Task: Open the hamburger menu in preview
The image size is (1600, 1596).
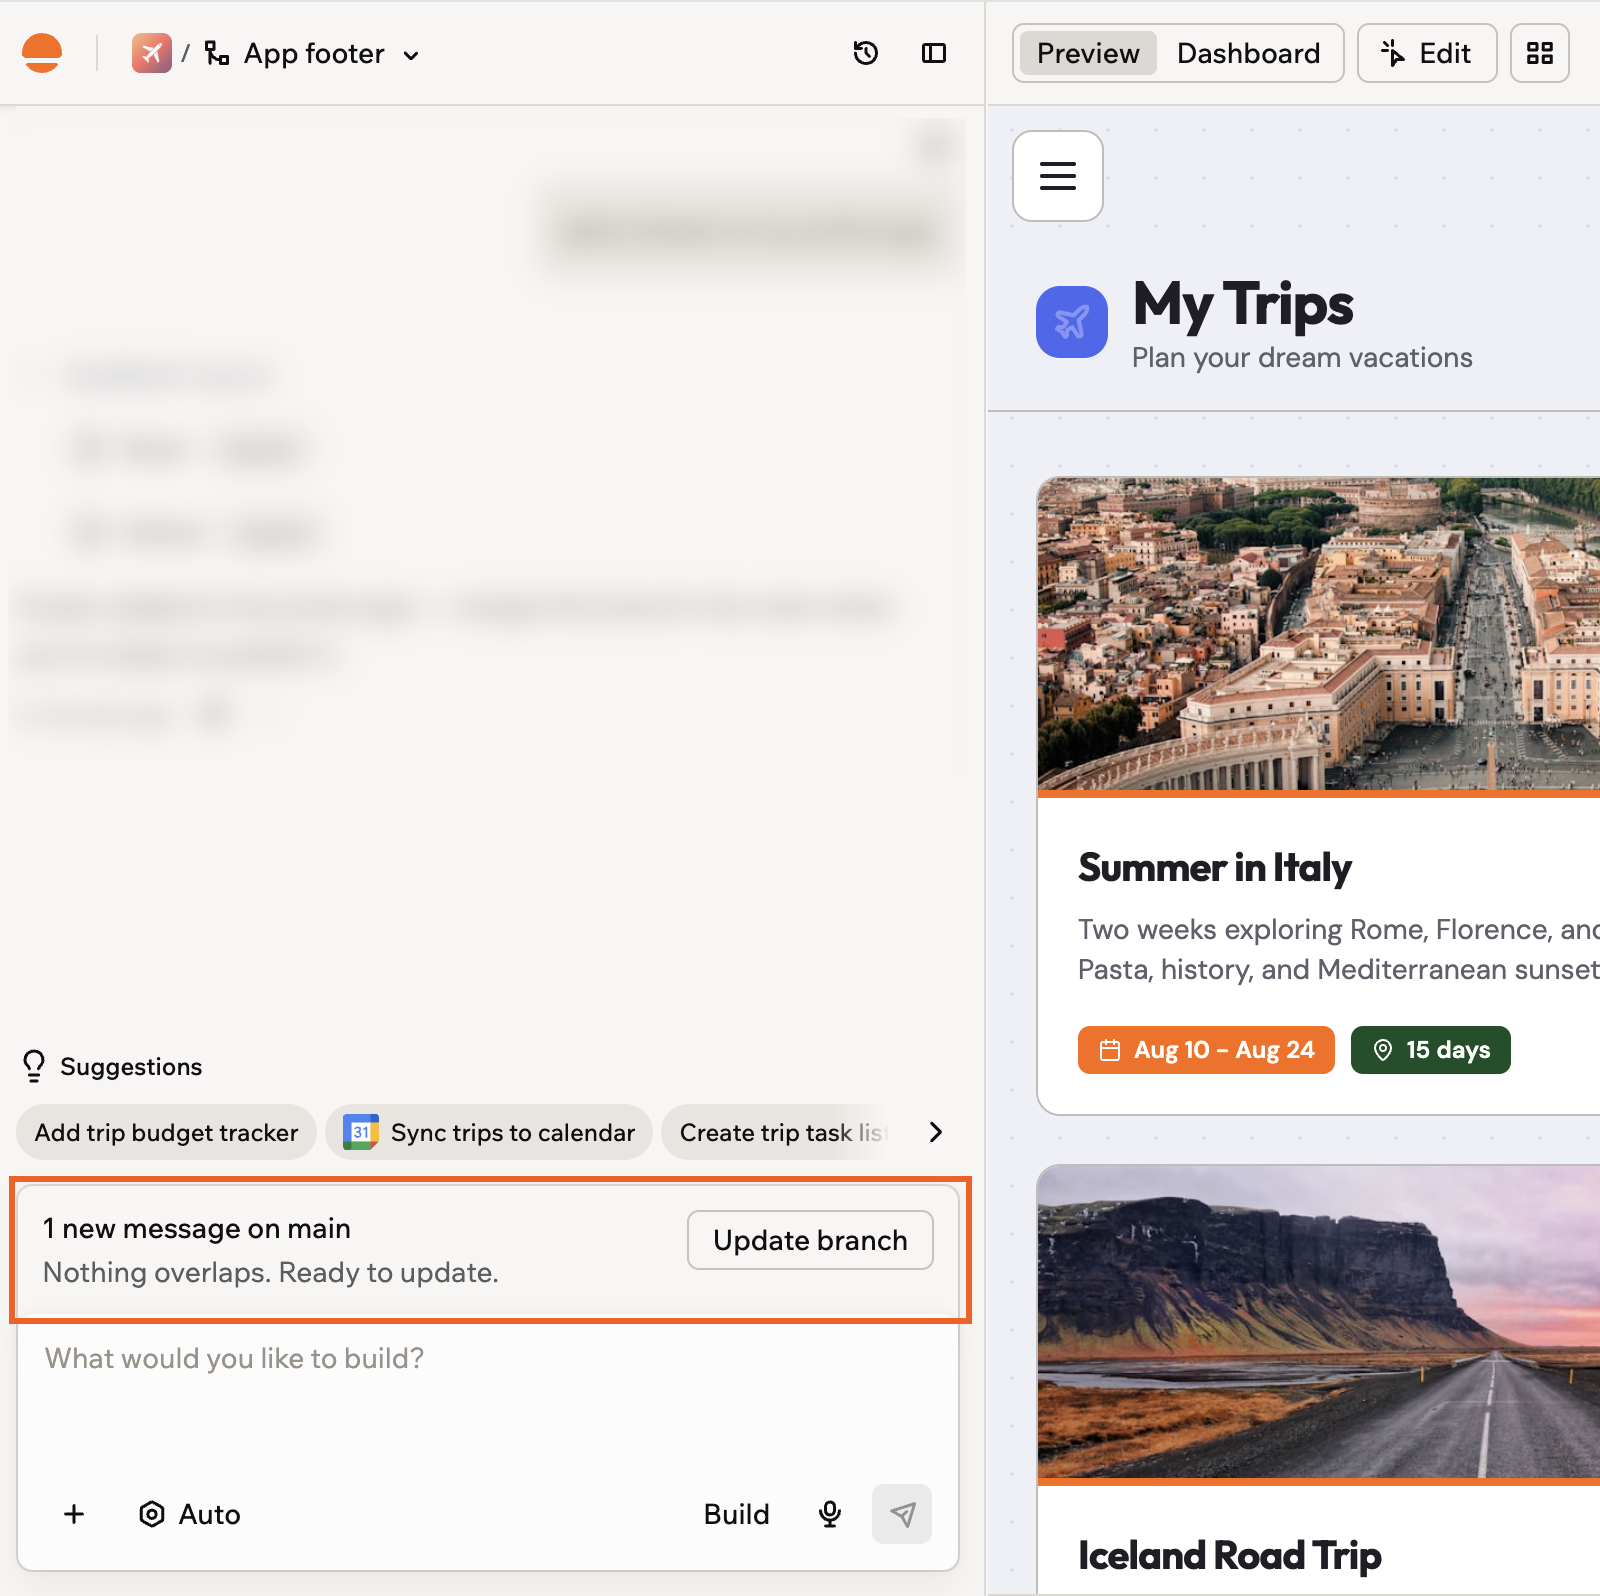Action: click(x=1058, y=176)
